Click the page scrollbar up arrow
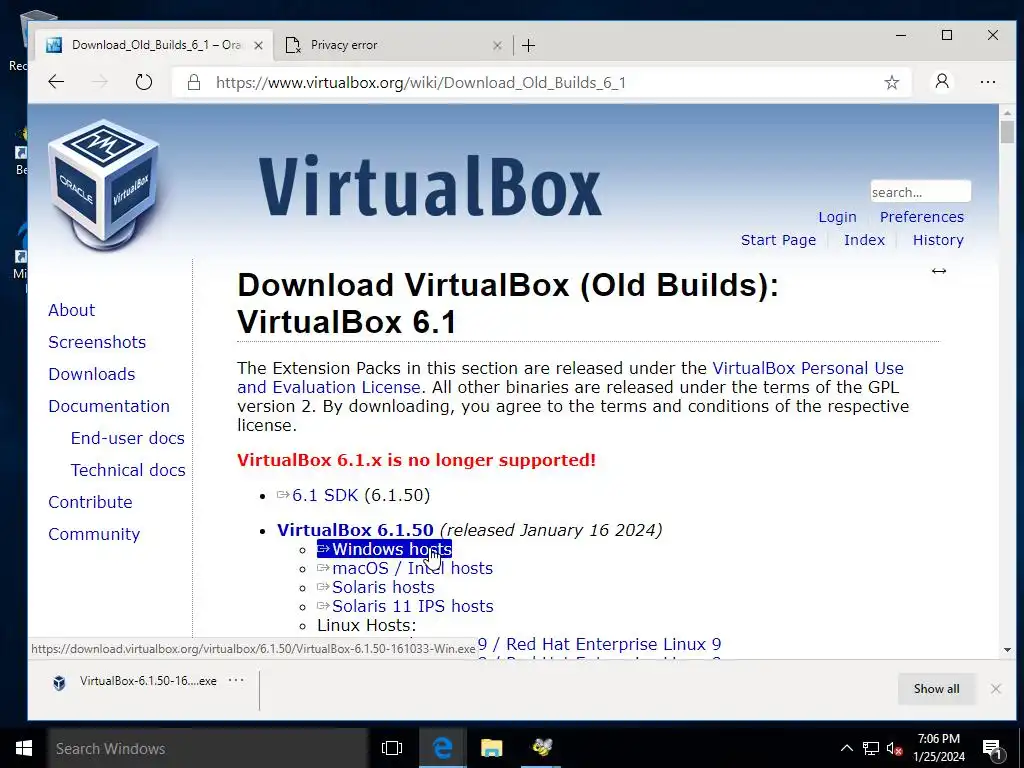Screen dimensions: 1024x768 pyautogui.click(x=1007, y=111)
